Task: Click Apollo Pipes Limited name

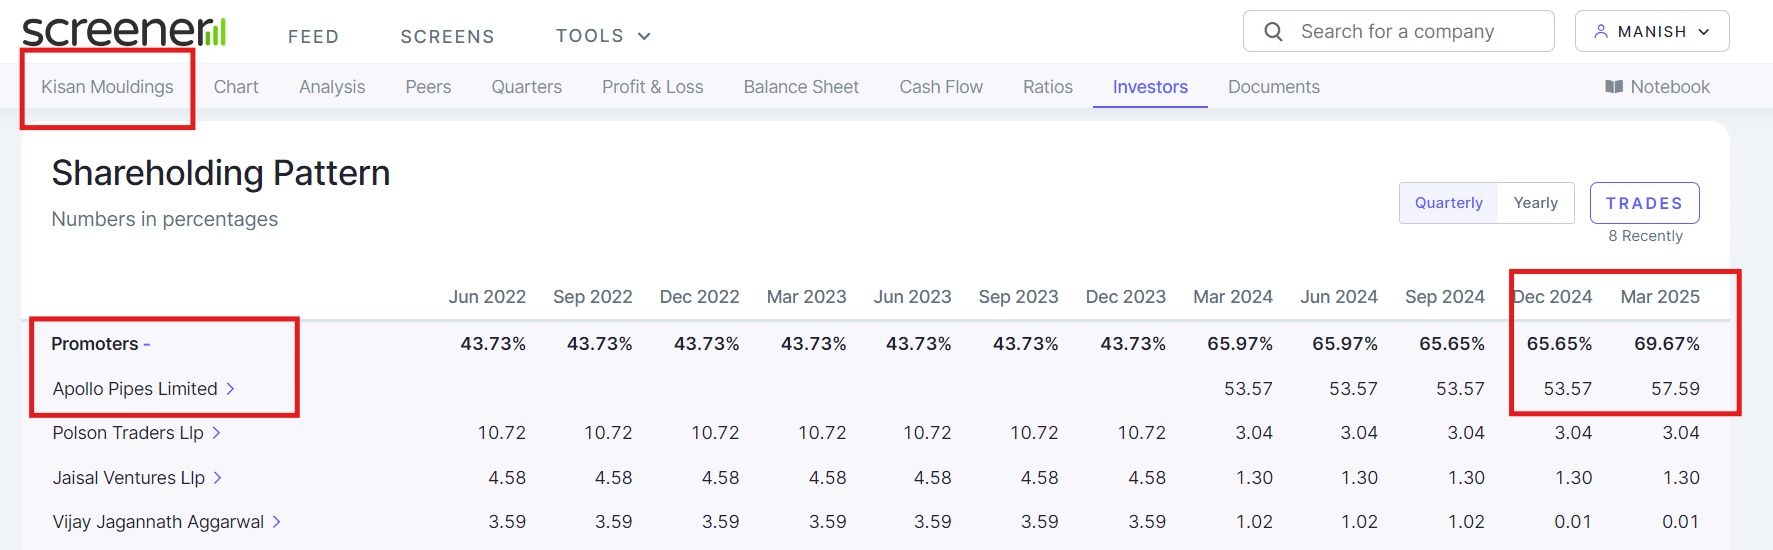Action: point(135,389)
